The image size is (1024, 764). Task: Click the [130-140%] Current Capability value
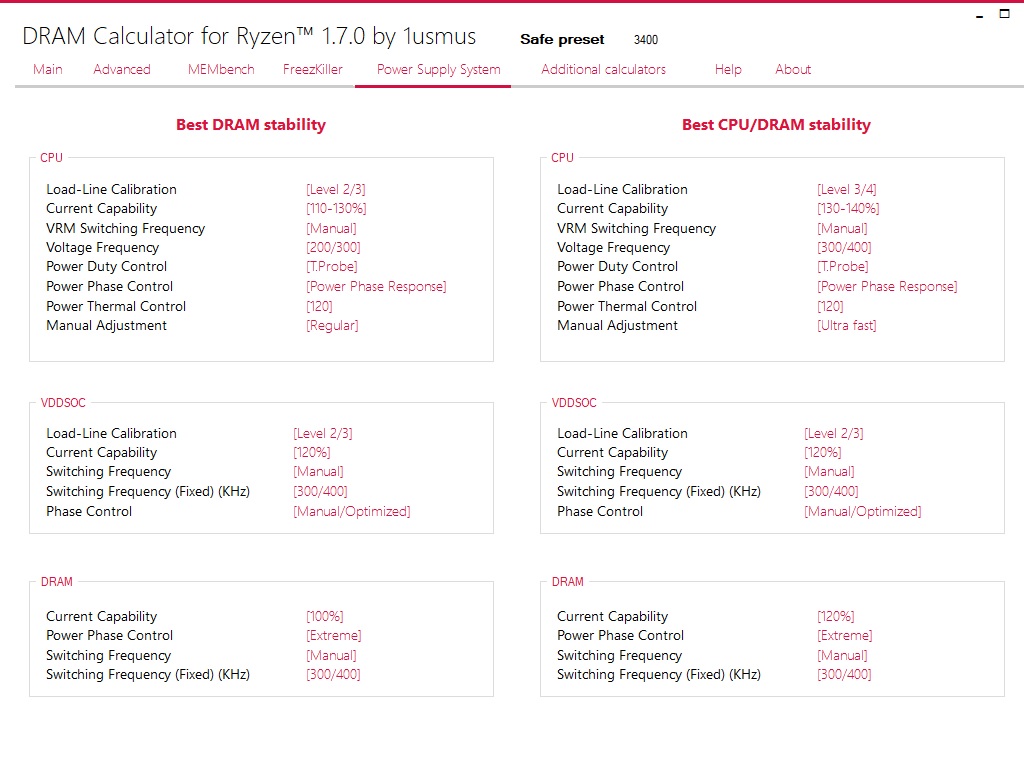point(848,208)
